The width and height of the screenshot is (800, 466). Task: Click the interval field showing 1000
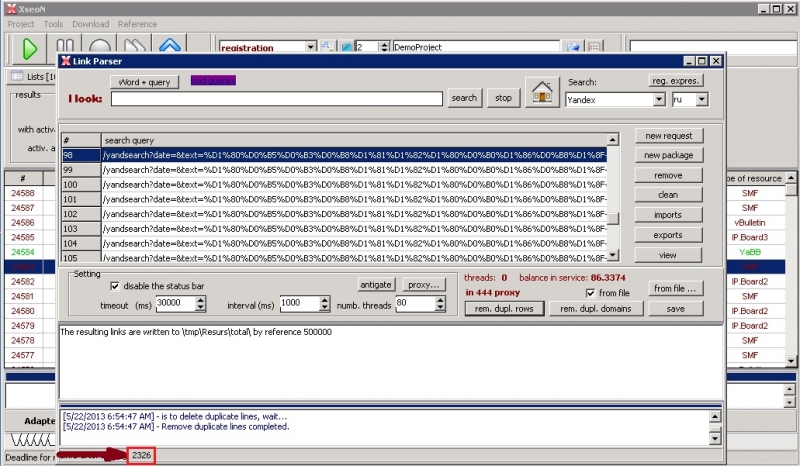click(x=300, y=304)
